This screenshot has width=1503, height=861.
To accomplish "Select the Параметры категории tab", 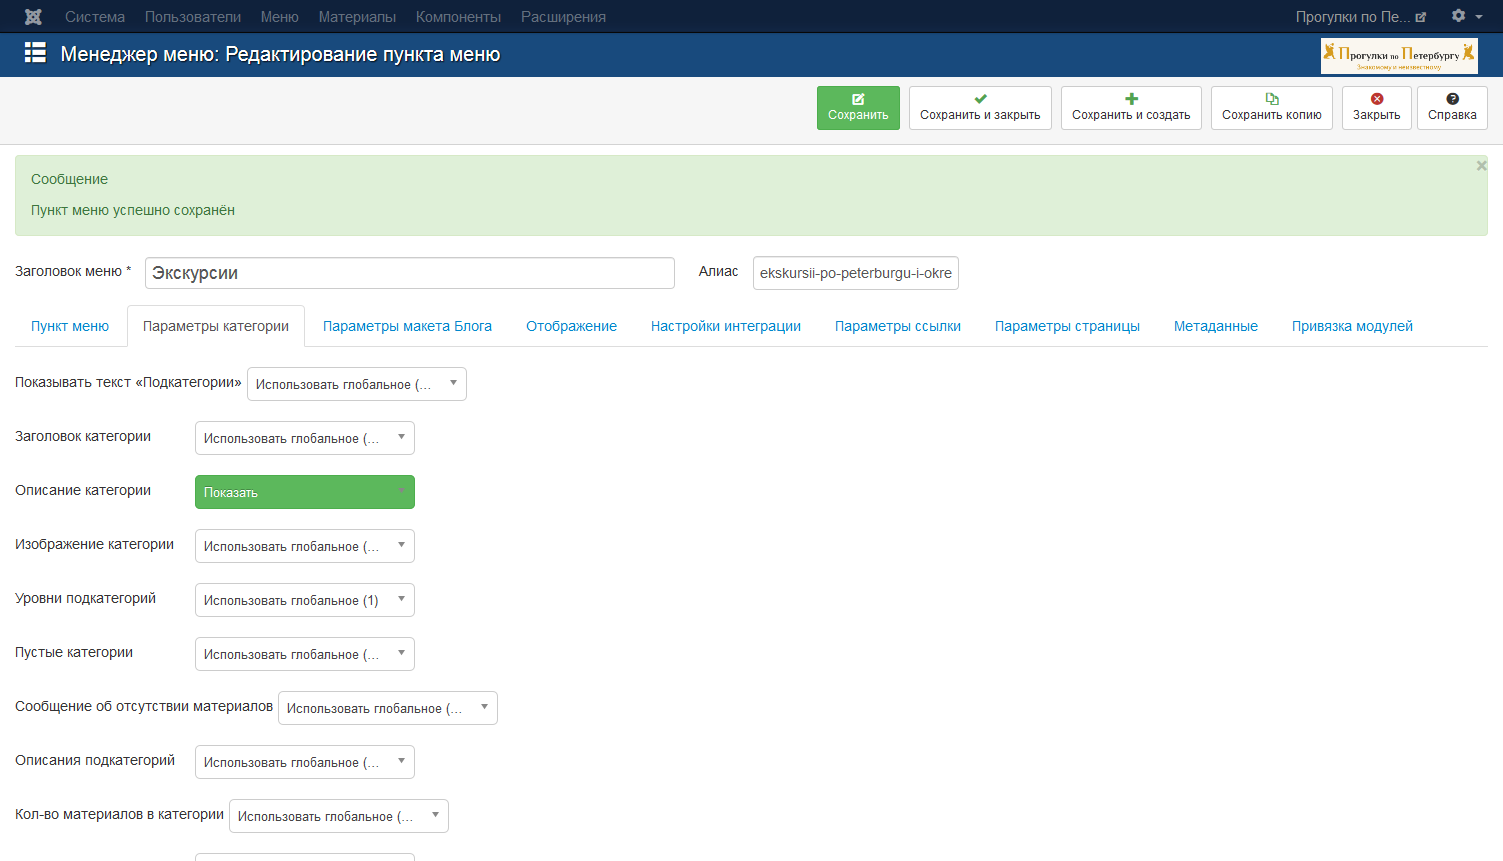I will click(x=216, y=326).
